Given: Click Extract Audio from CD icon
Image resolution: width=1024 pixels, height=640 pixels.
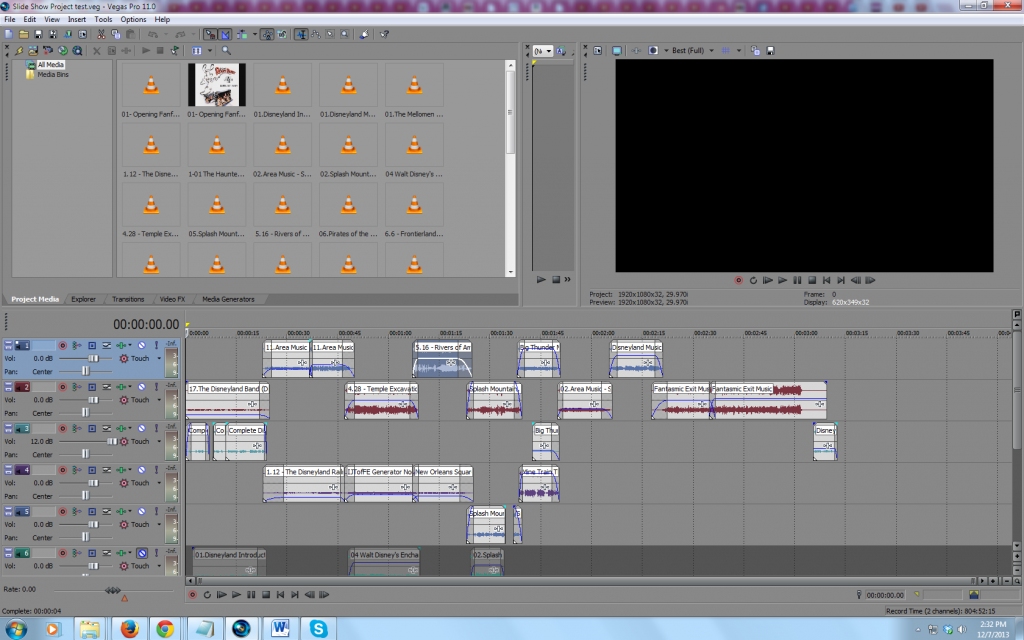Looking at the screenshot, I should tap(63, 50).
